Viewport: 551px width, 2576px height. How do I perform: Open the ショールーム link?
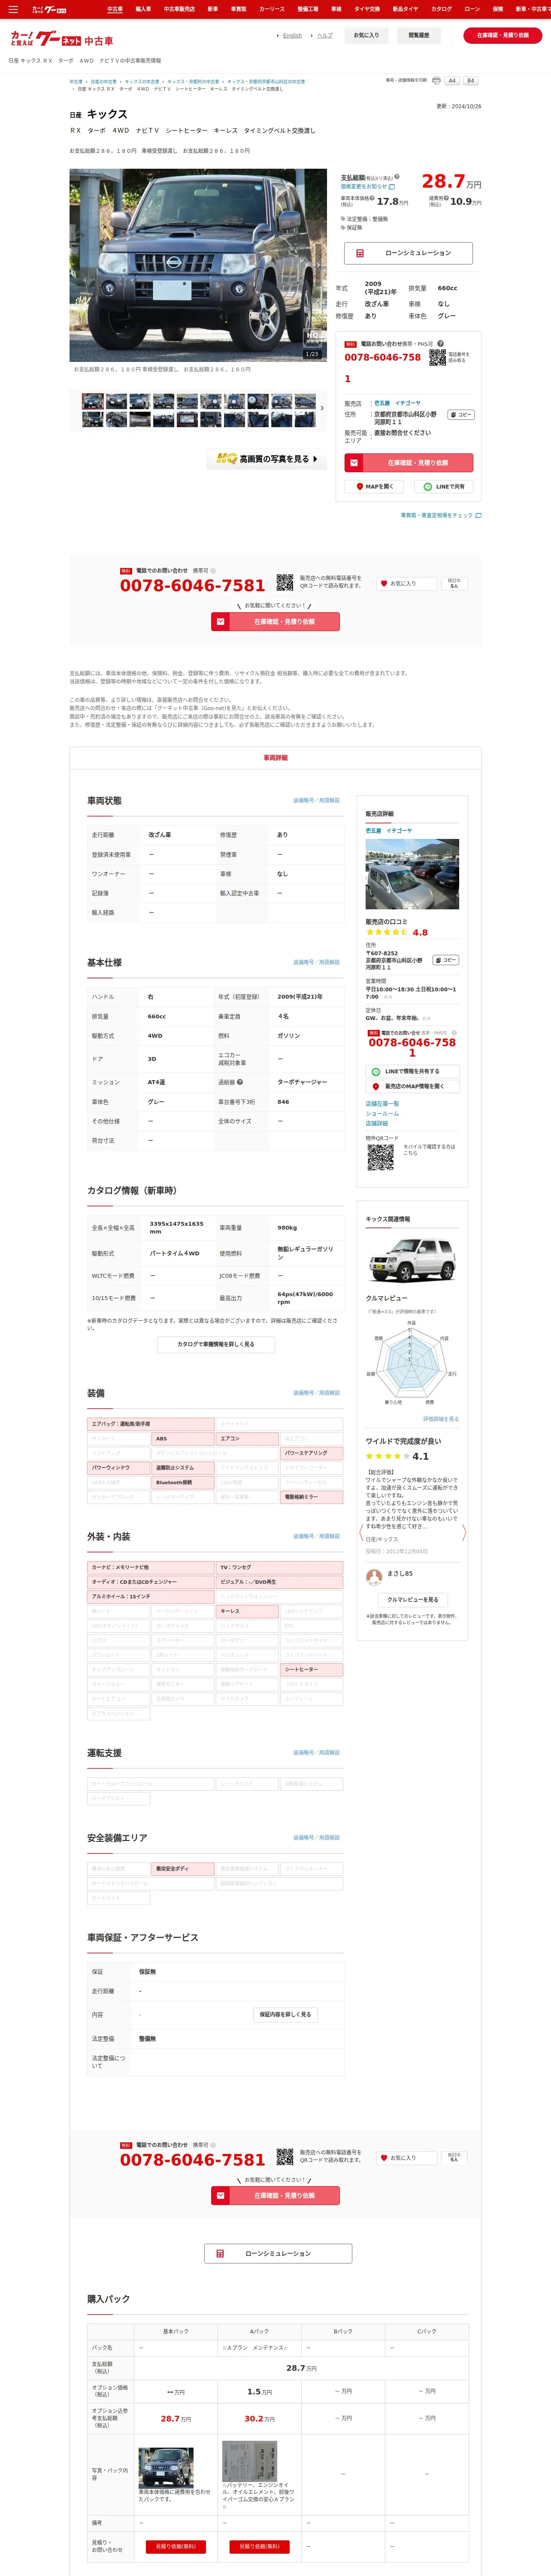point(382,1114)
